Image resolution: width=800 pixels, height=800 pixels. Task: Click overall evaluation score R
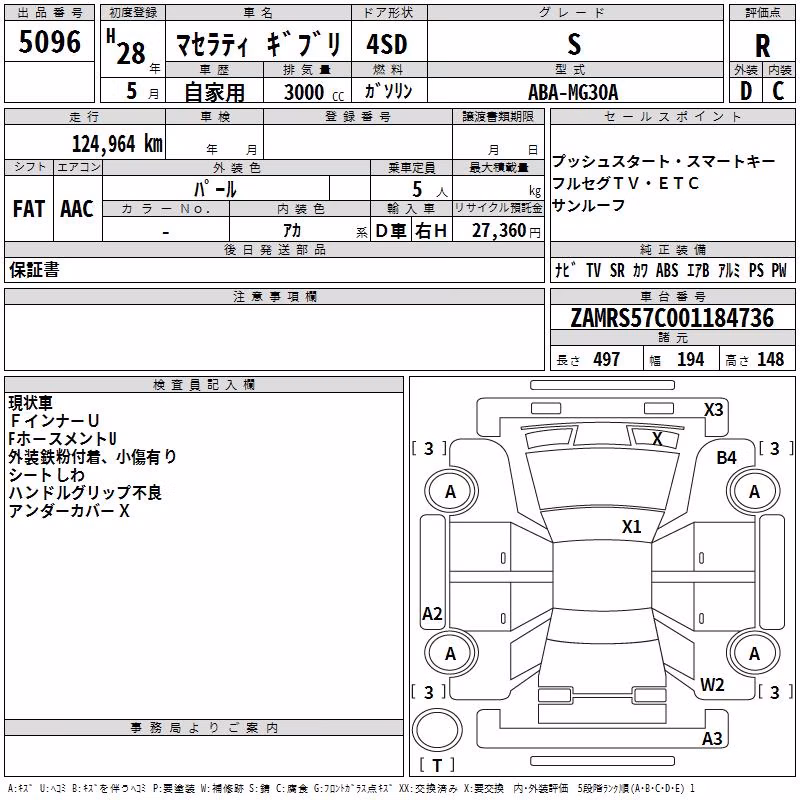(x=762, y=46)
